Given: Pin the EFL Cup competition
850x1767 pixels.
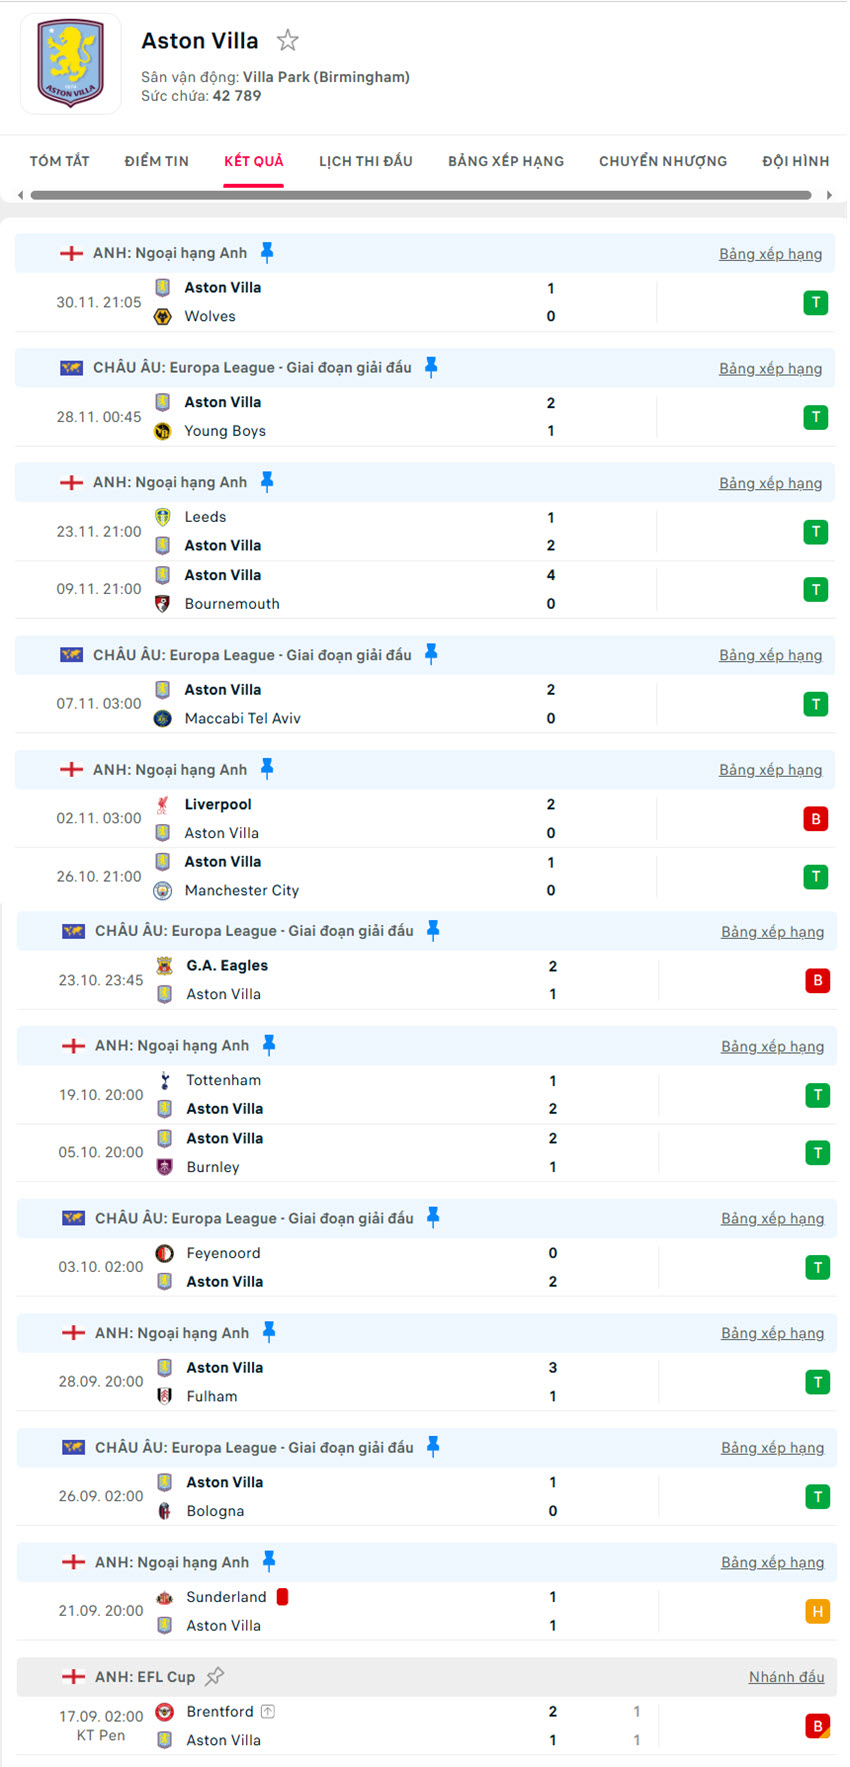Looking at the screenshot, I should click(215, 1676).
